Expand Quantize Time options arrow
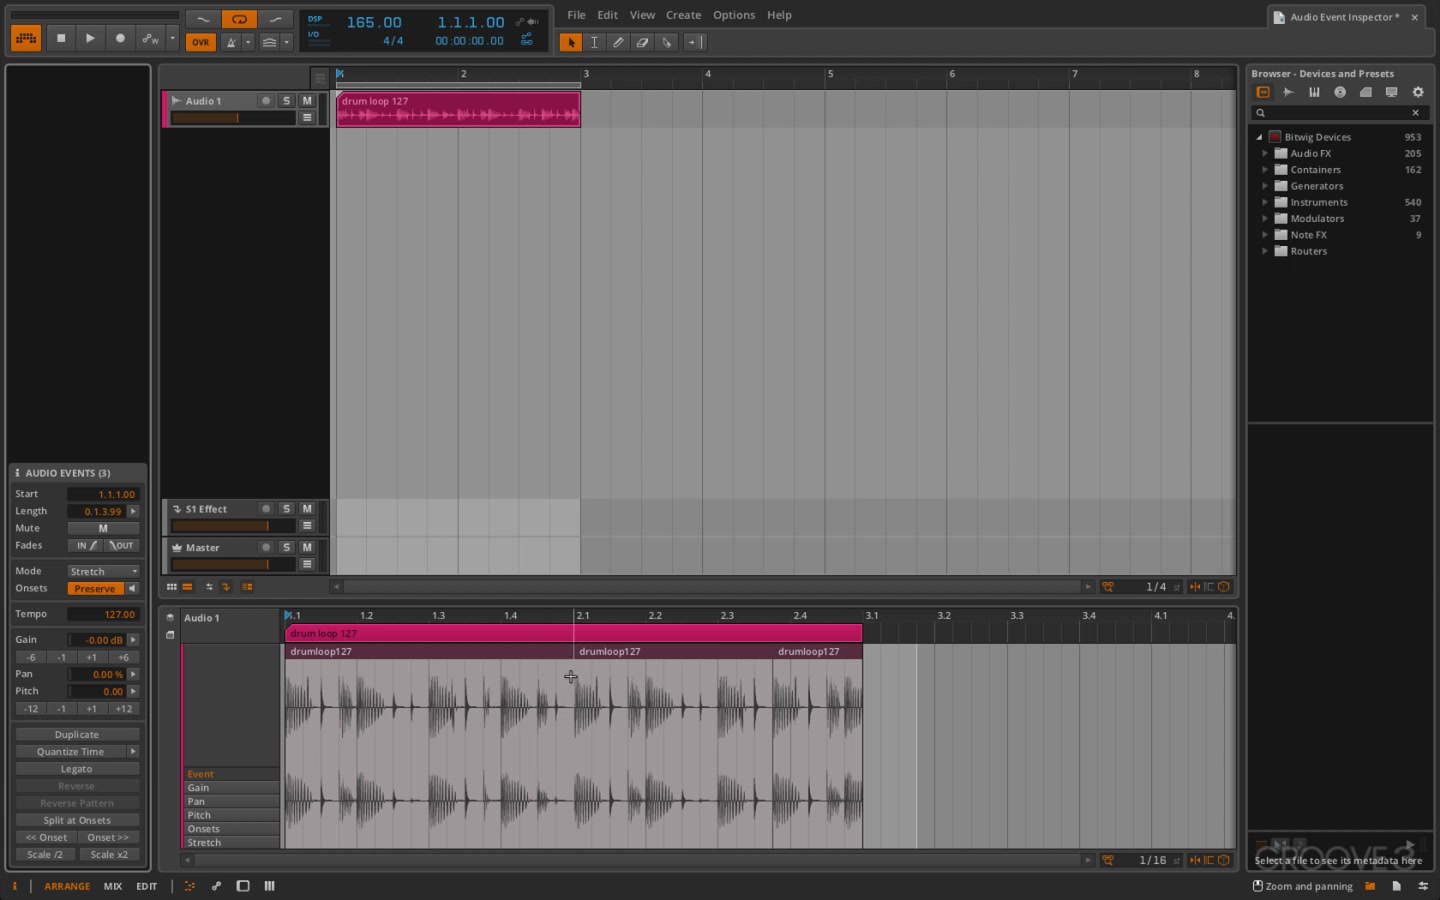The image size is (1440, 900). pos(133,752)
